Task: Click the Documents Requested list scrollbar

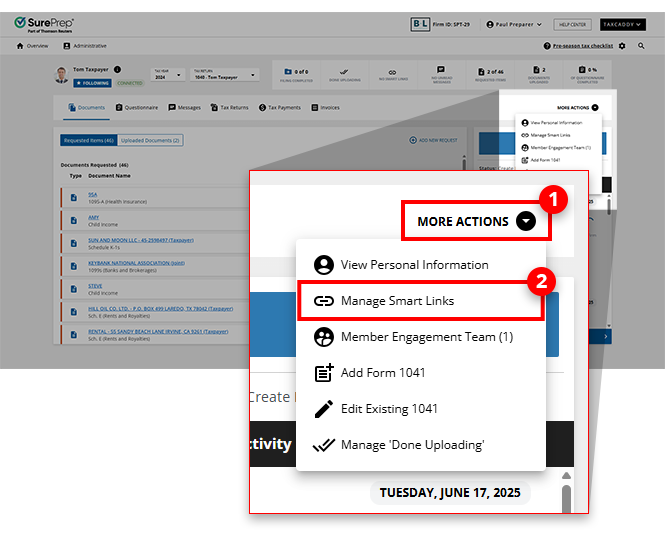Action: coord(464,163)
